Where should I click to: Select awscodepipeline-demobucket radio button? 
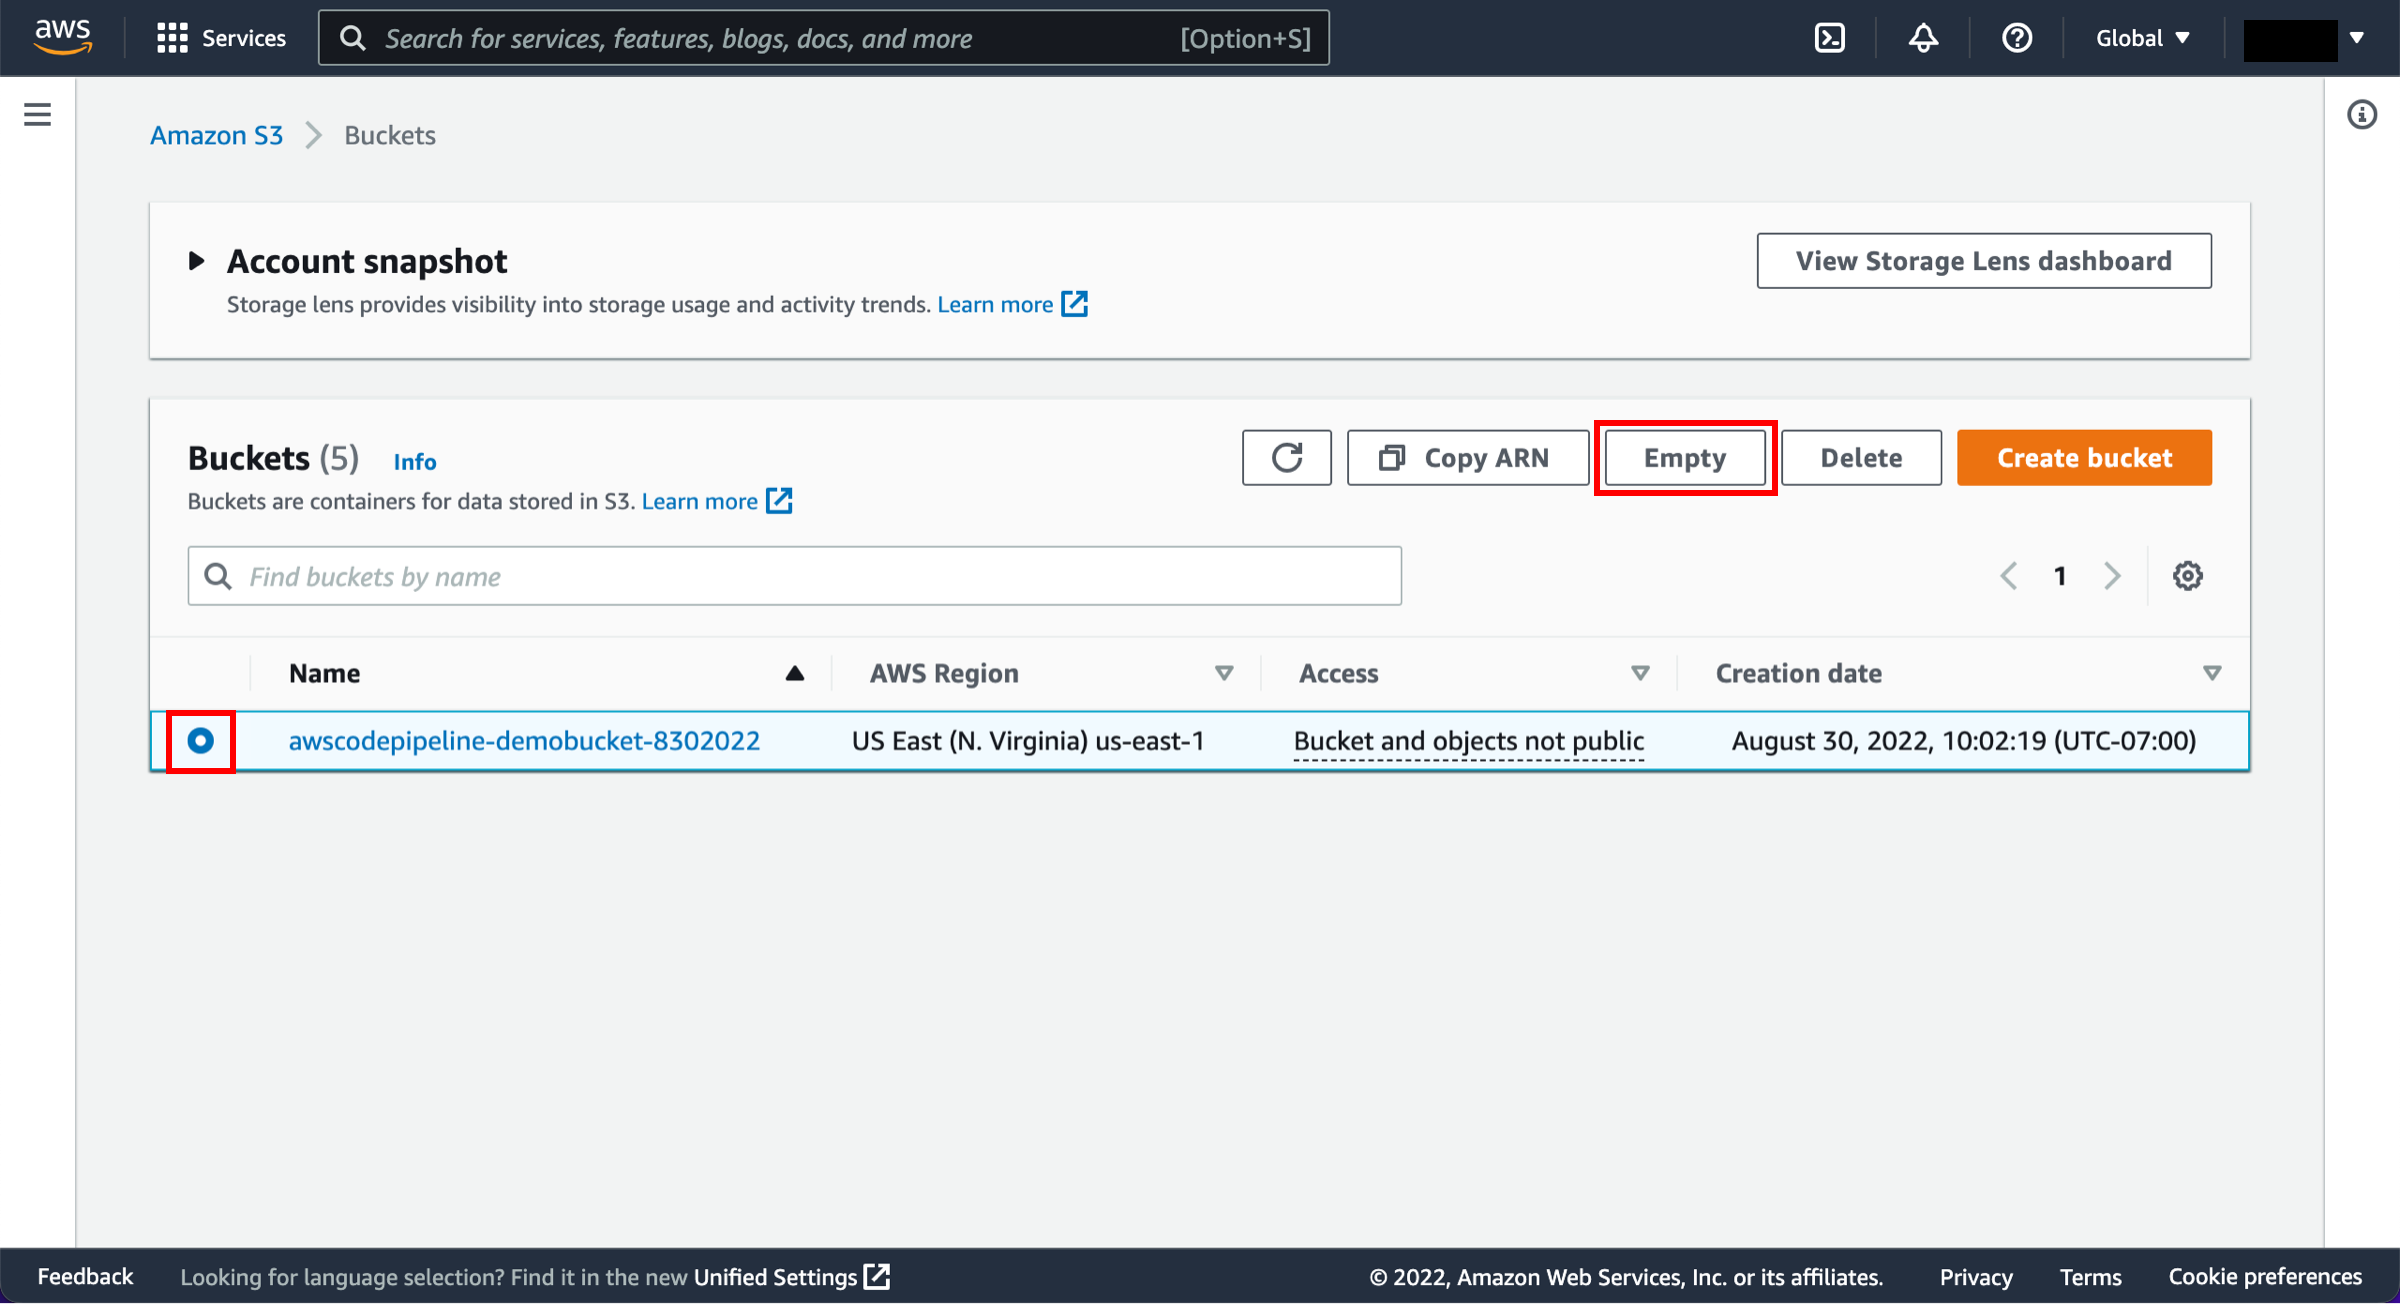pyautogui.click(x=201, y=741)
